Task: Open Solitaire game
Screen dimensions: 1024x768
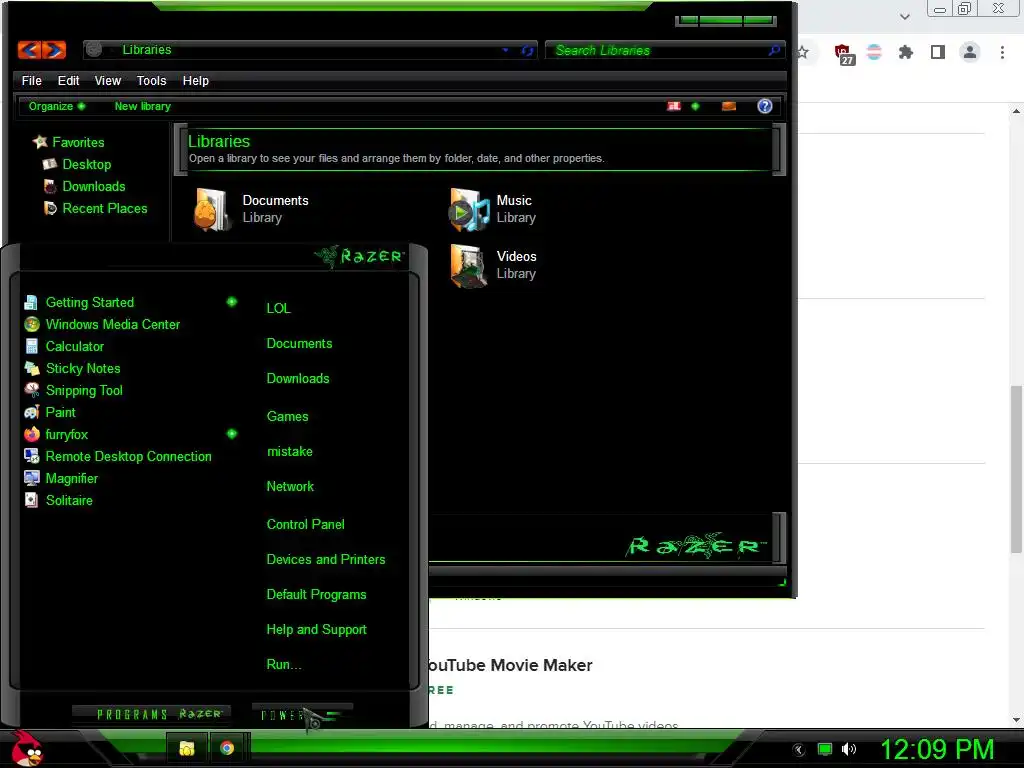Action: click(x=58, y=501)
